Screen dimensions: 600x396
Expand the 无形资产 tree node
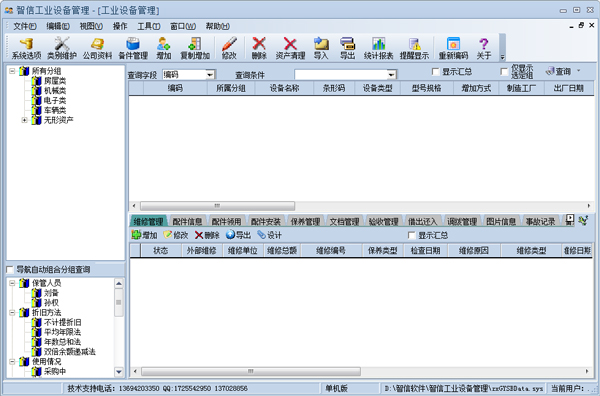click(24, 120)
